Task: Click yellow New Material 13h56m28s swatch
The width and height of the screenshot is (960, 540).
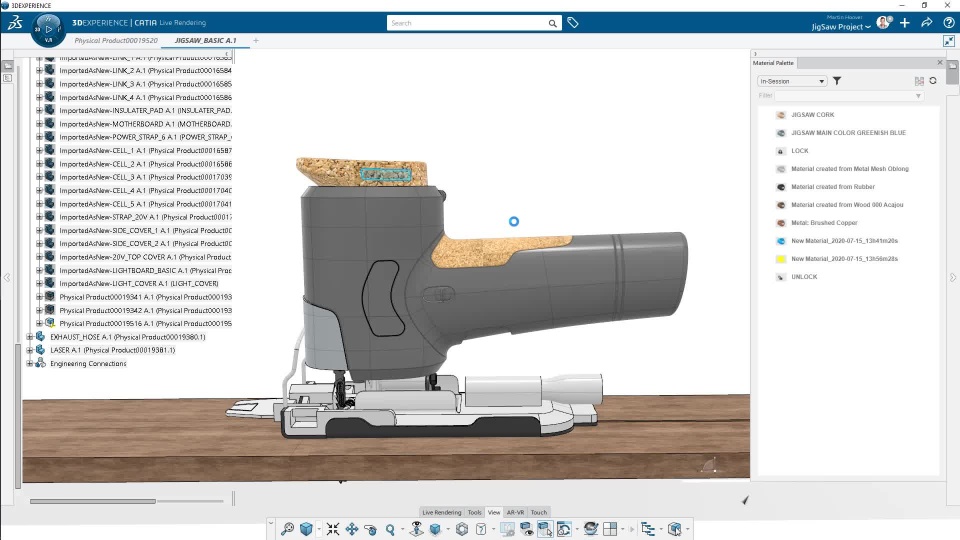Action: [781, 259]
